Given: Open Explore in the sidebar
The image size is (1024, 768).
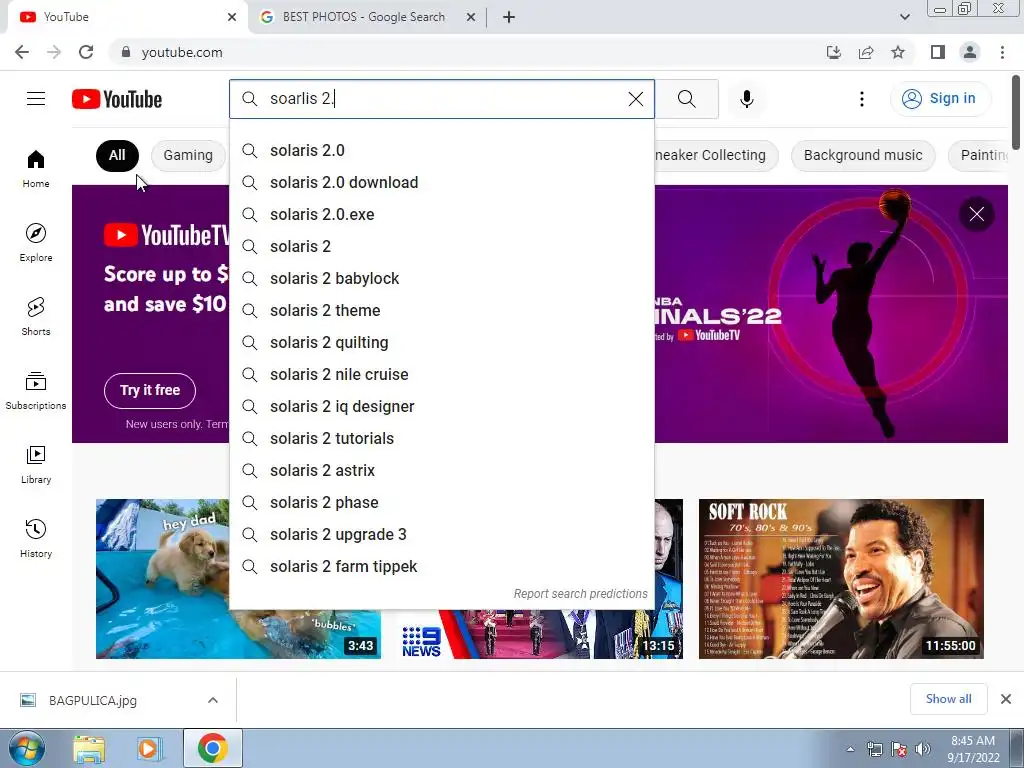Looking at the screenshot, I should (x=36, y=242).
